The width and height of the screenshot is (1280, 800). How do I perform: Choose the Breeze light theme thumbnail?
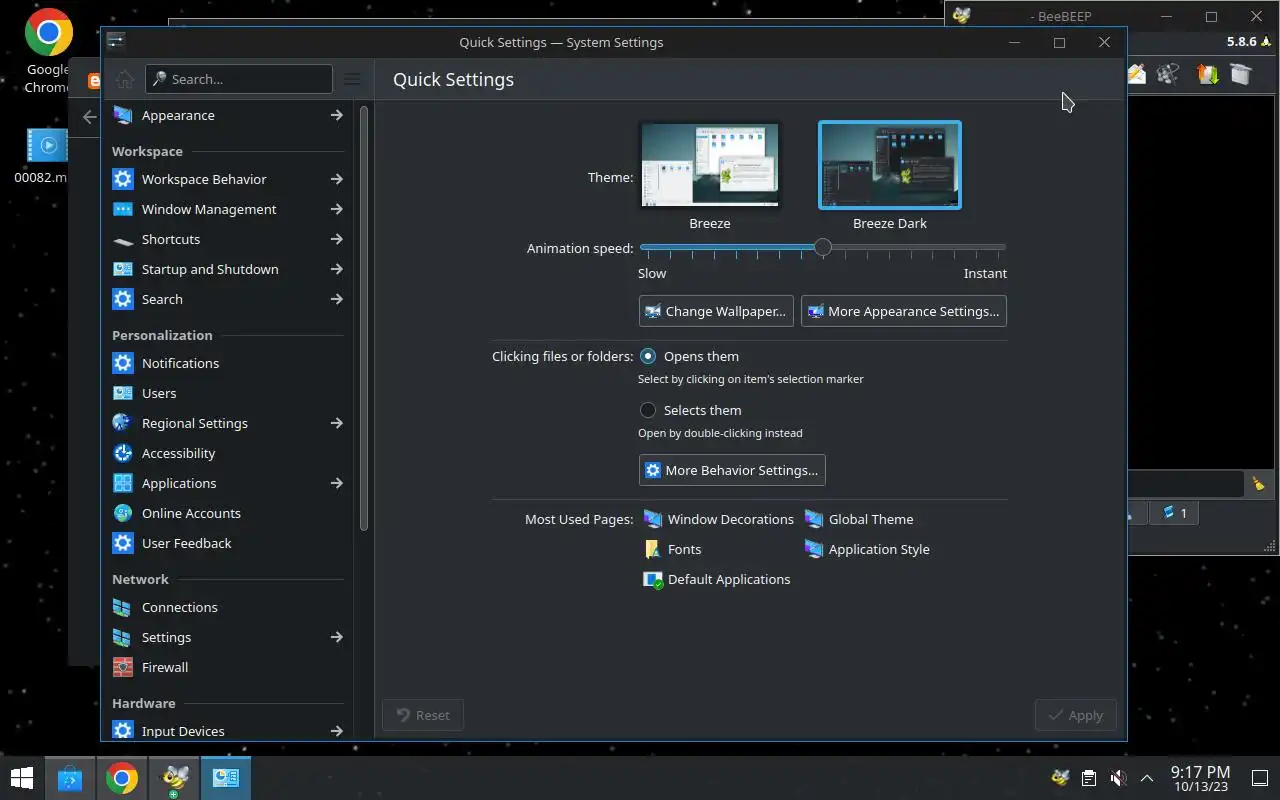click(710, 166)
